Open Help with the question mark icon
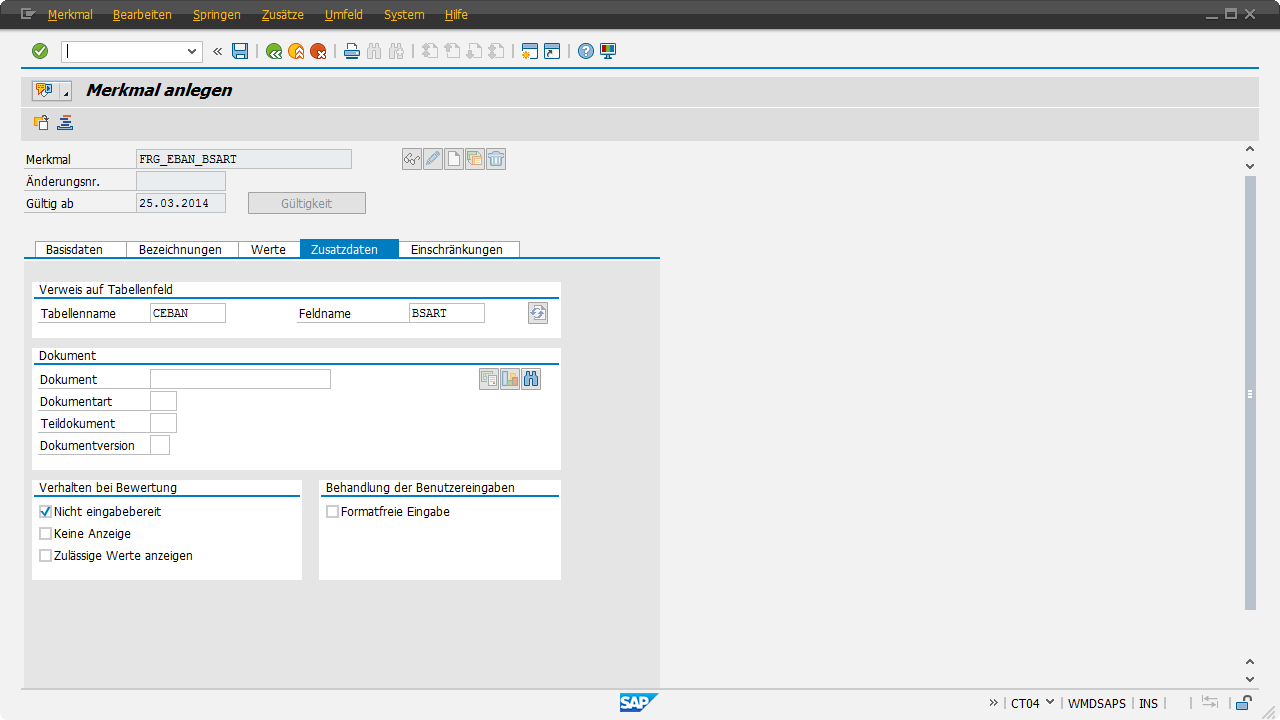 coord(586,51)
